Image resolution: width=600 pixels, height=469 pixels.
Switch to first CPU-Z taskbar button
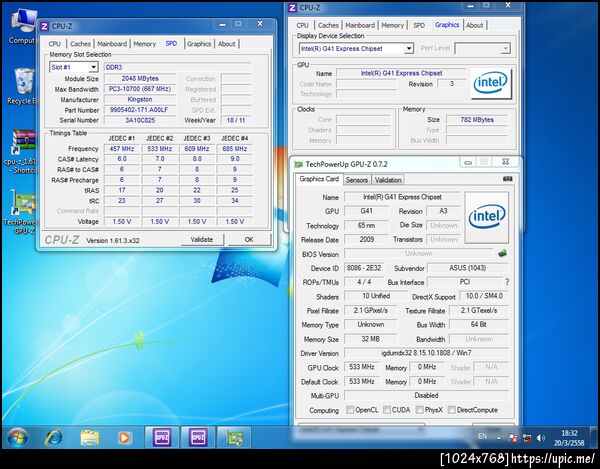pyautogui.click(x=162, y=437)
